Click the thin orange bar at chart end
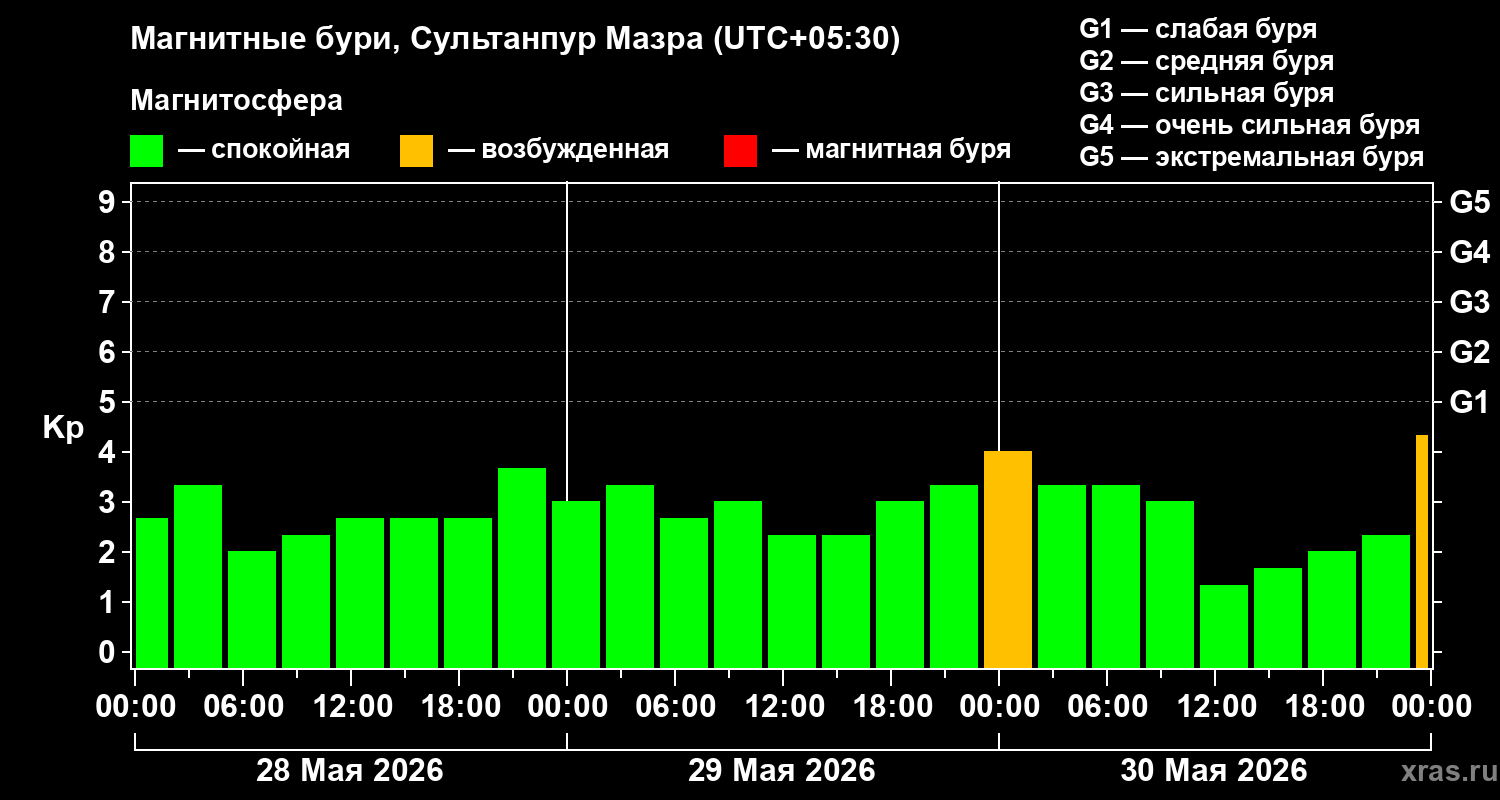 [1422, 551]
